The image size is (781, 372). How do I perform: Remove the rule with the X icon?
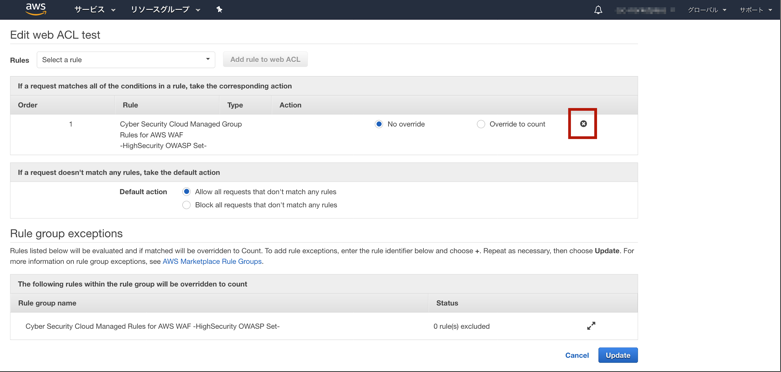click(583, 124)
